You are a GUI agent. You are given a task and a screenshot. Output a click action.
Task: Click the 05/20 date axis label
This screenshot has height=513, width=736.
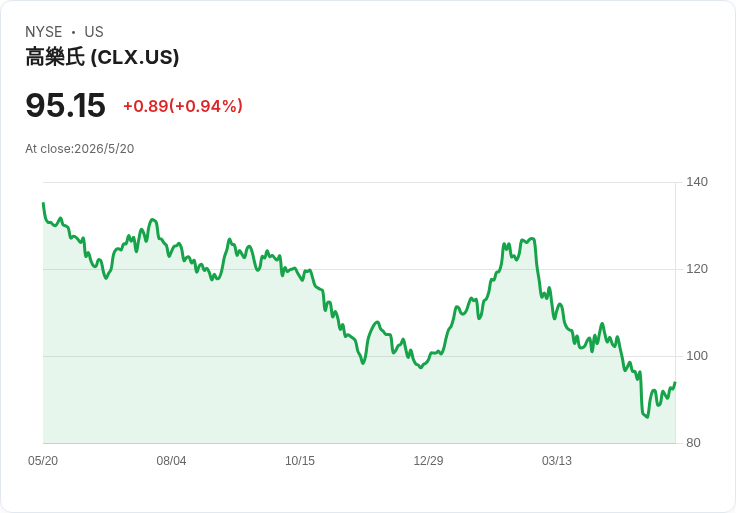[x=43, y=461]
